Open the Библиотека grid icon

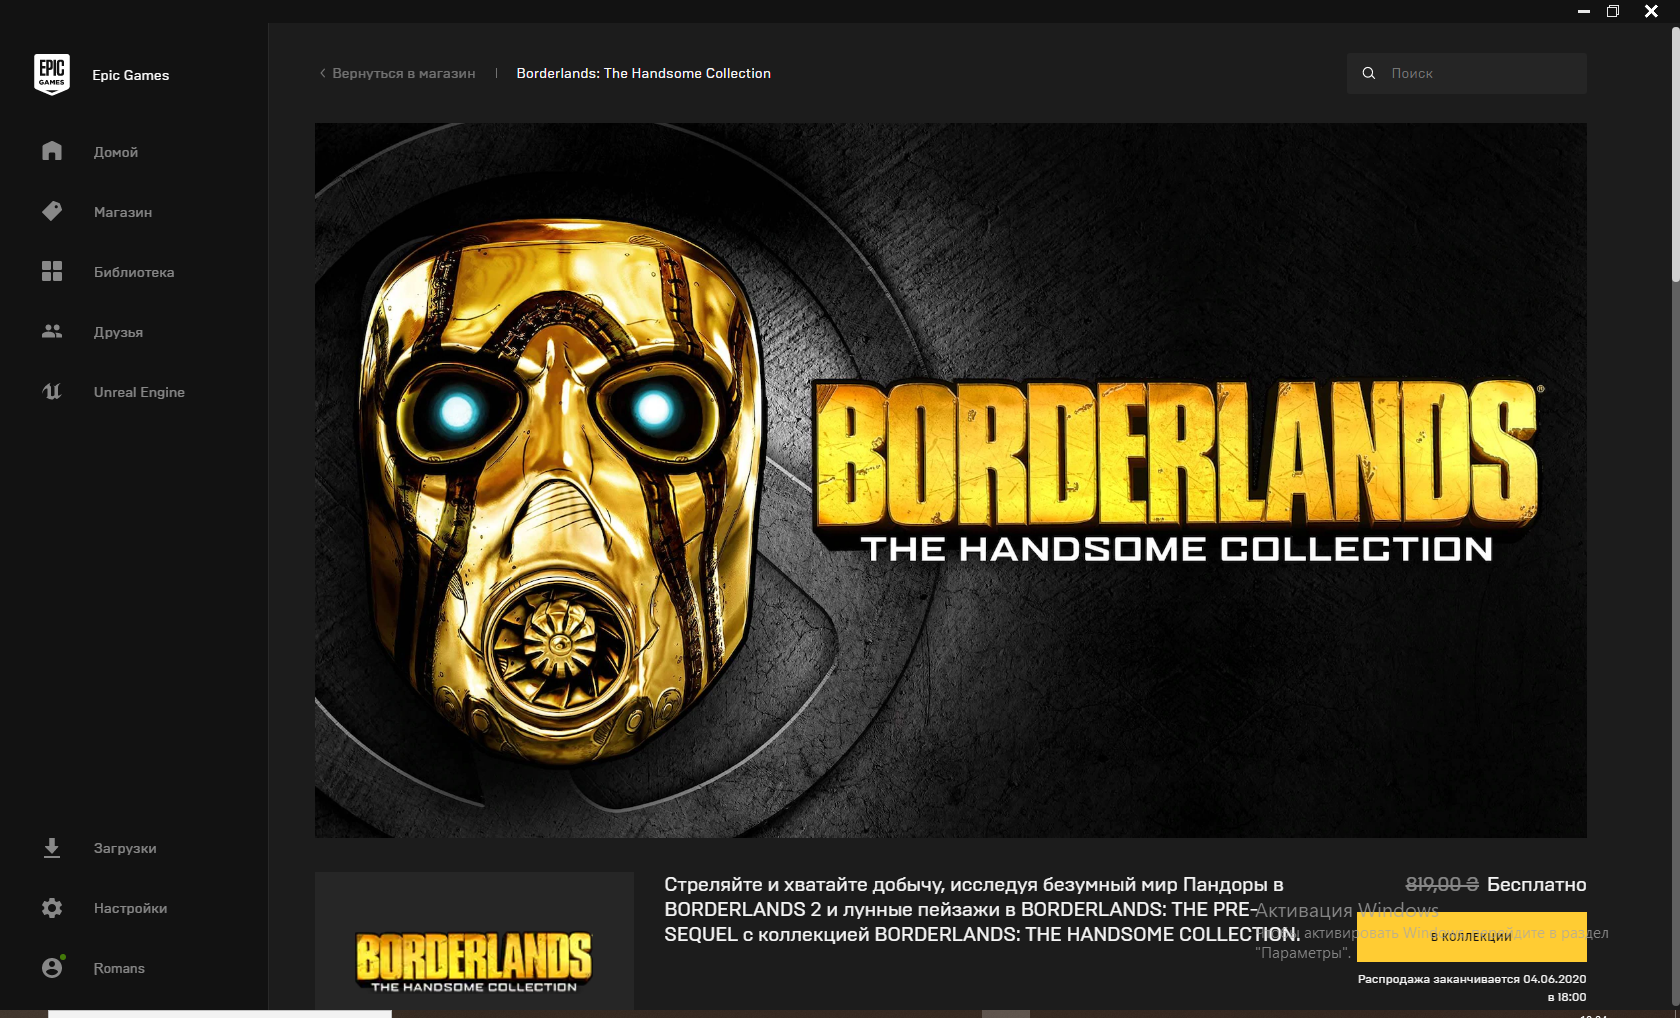[52, 271]
